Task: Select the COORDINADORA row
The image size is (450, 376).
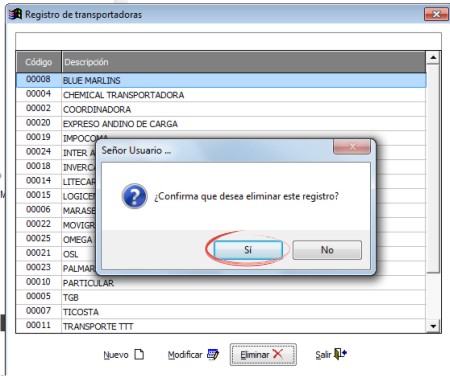Action: pyautogui.click(x=221, y=109)
